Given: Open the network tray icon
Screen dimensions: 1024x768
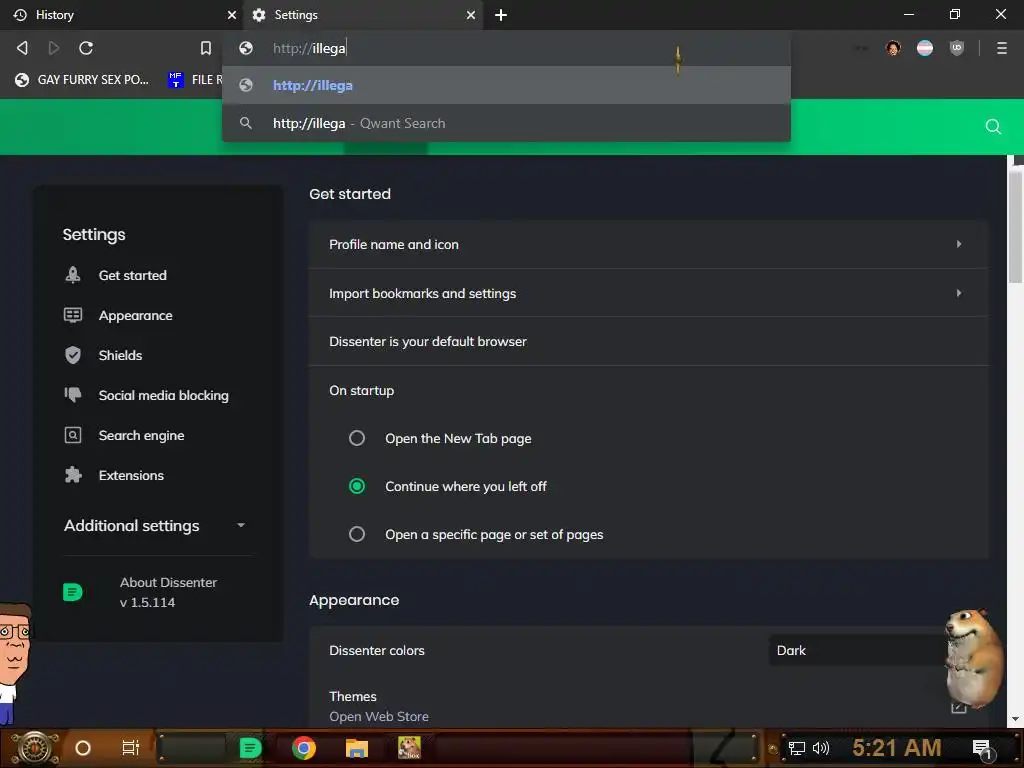Looking at the screenshot, I should pyautogui.click(x=796, y=748).
